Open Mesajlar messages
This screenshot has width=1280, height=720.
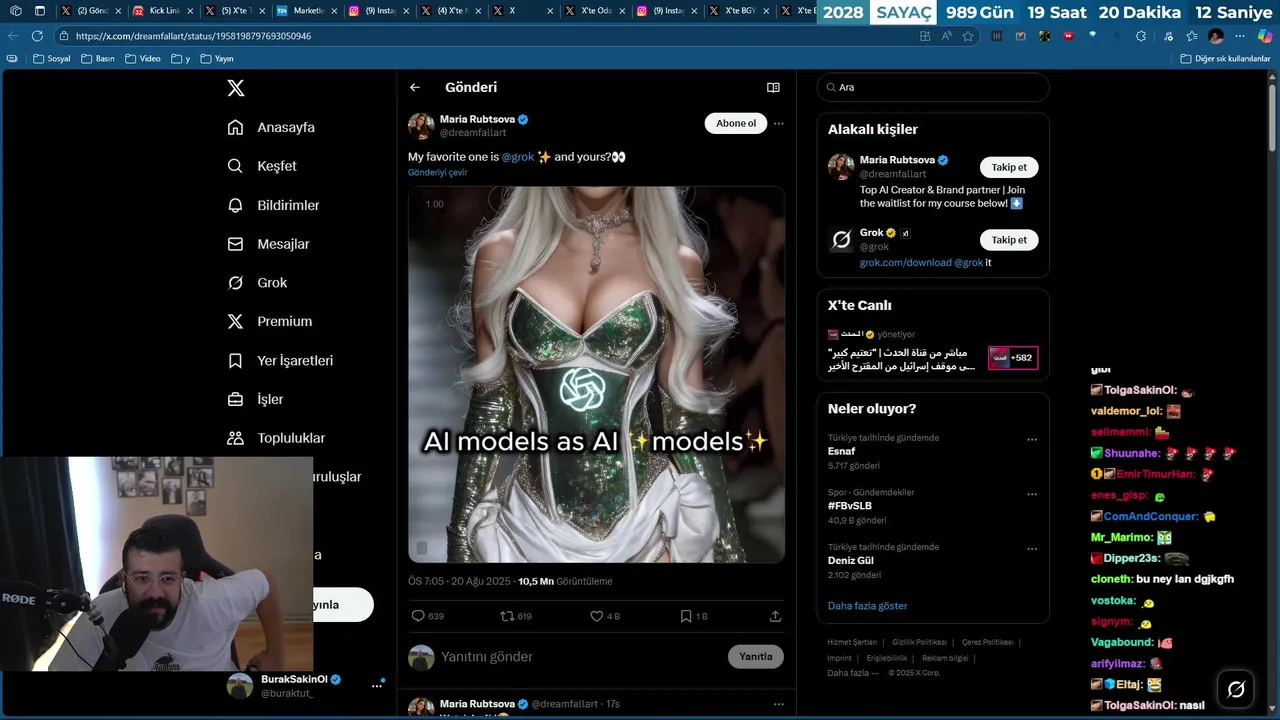268,244
